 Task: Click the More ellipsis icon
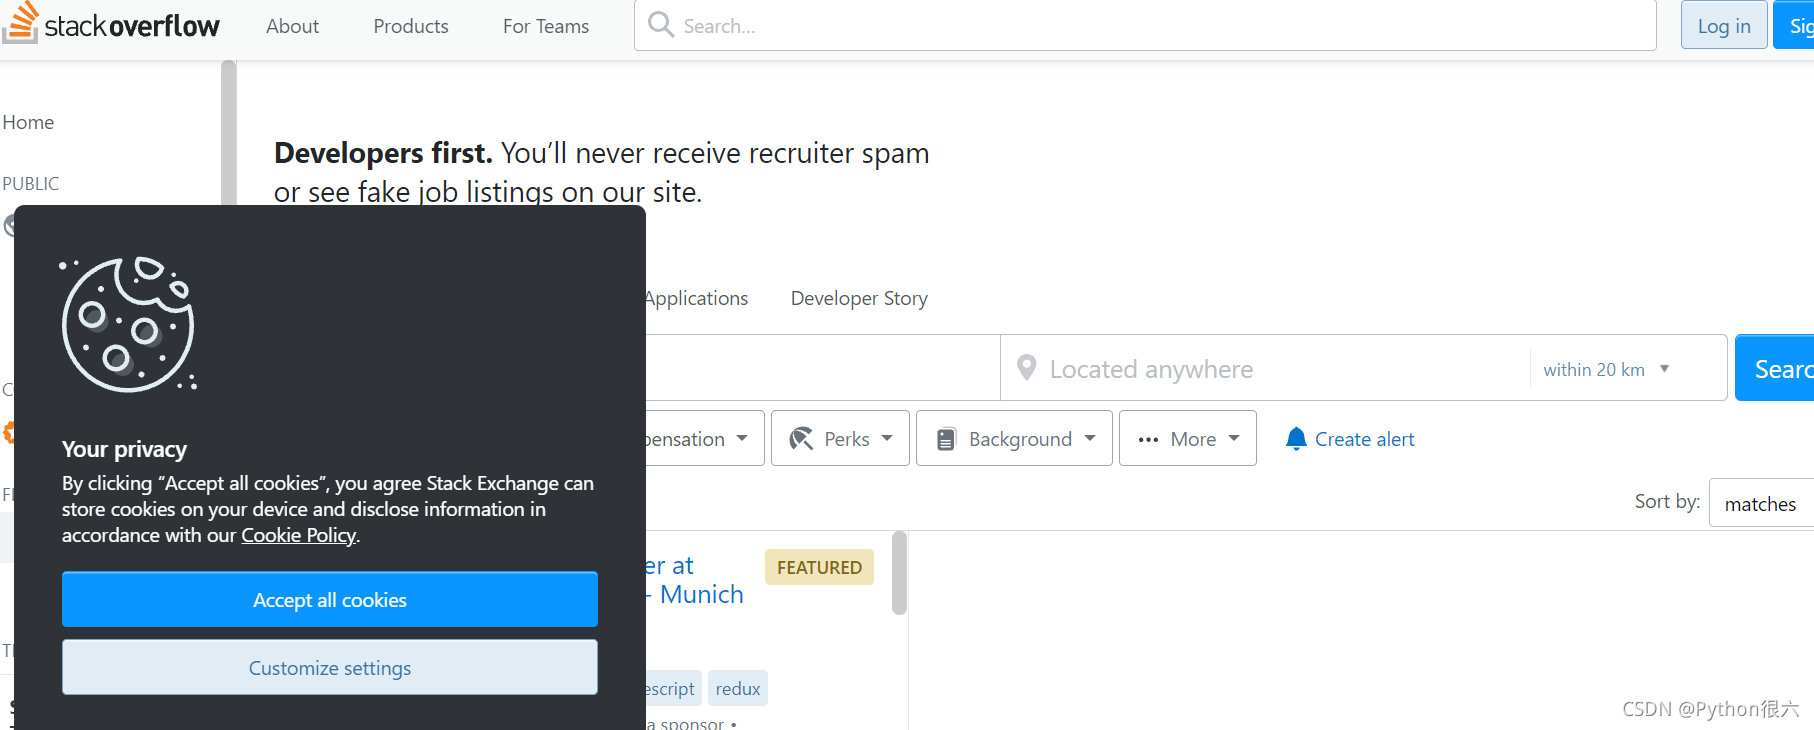1148,439
